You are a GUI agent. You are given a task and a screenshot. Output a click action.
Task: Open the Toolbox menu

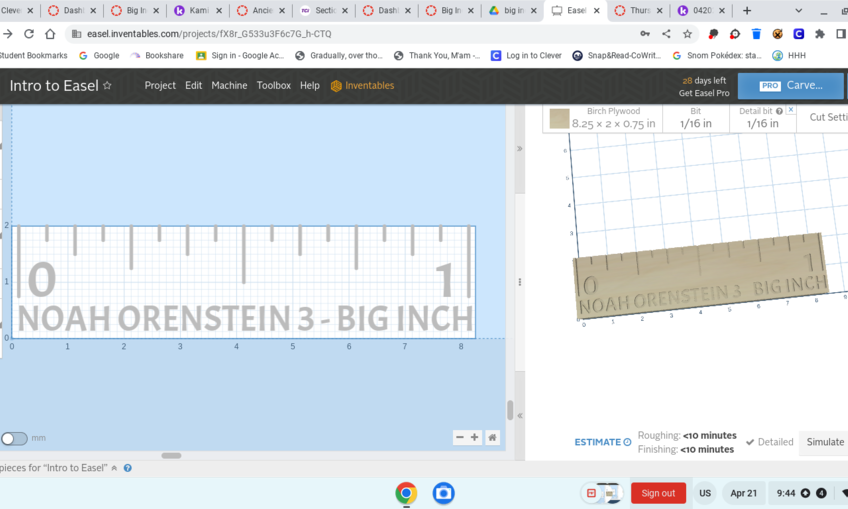(274, 85)
